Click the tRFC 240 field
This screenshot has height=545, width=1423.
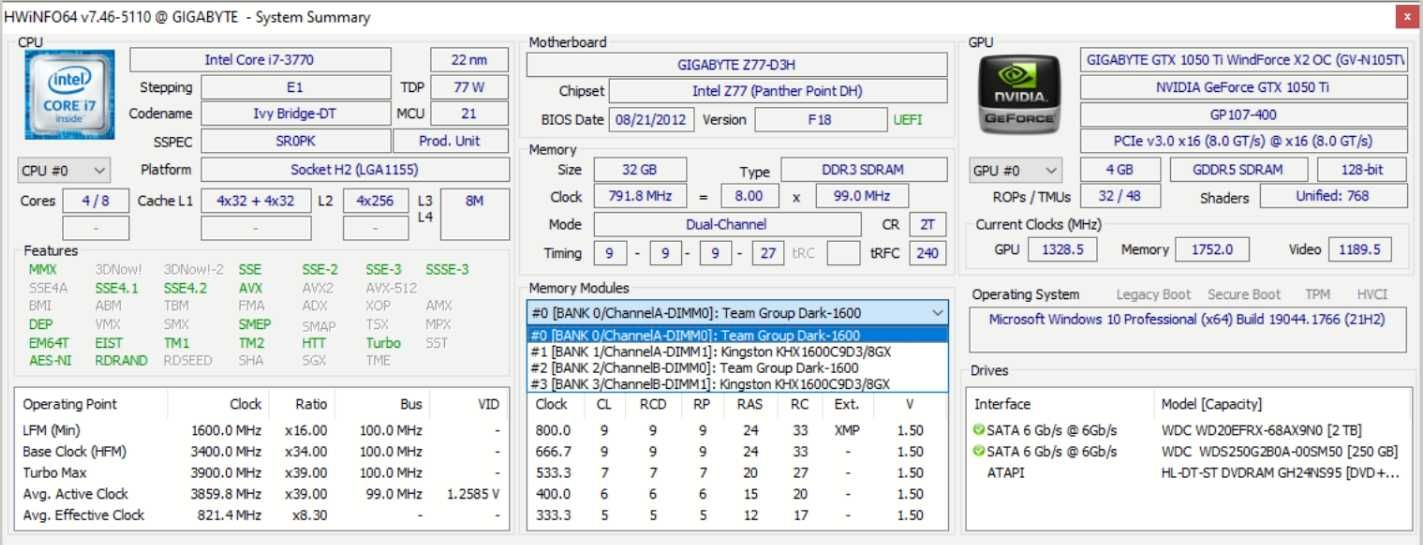(928, 253)
